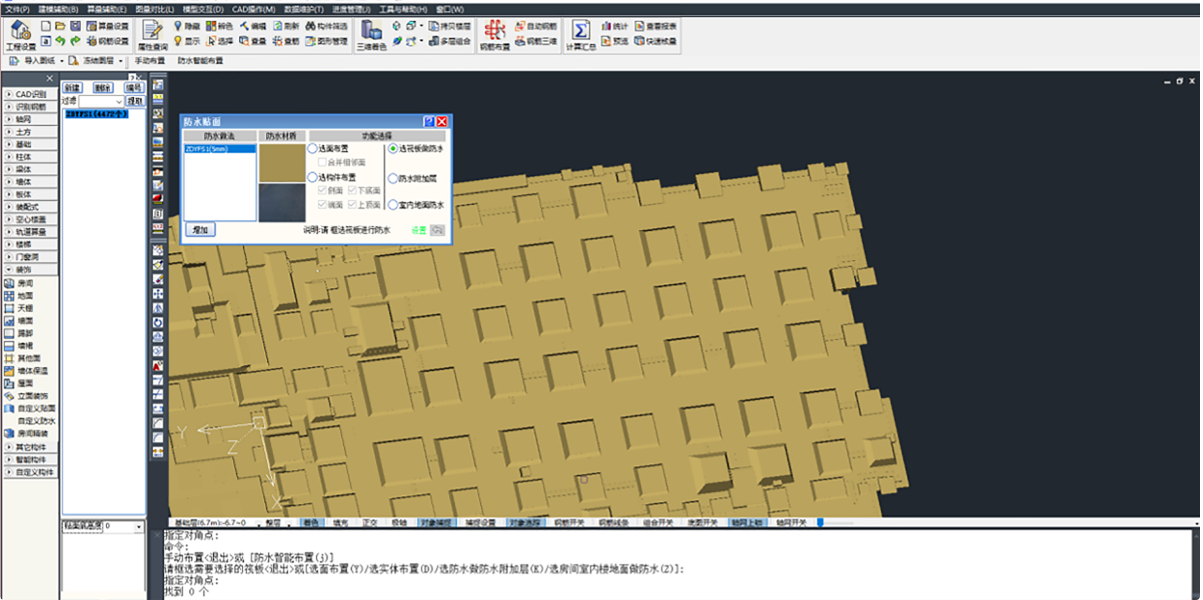
Task: Click the 快速核量 quick check icon
Action: [x=655, y=42]
